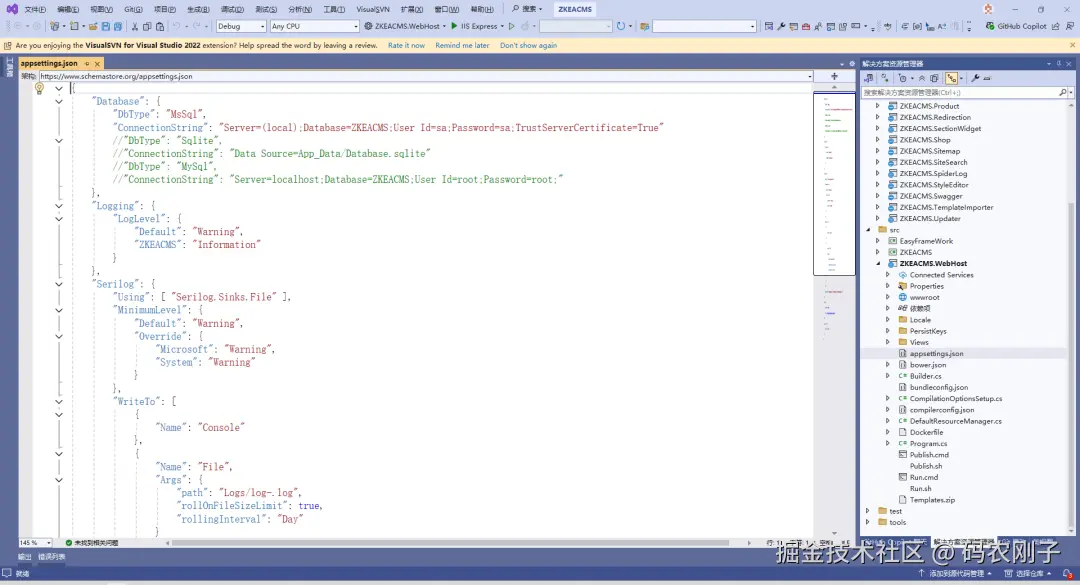This screenshot has width=1080, height=585.
Task: Toggle Solution Explorer track active item button
Action: coord(952,79)
